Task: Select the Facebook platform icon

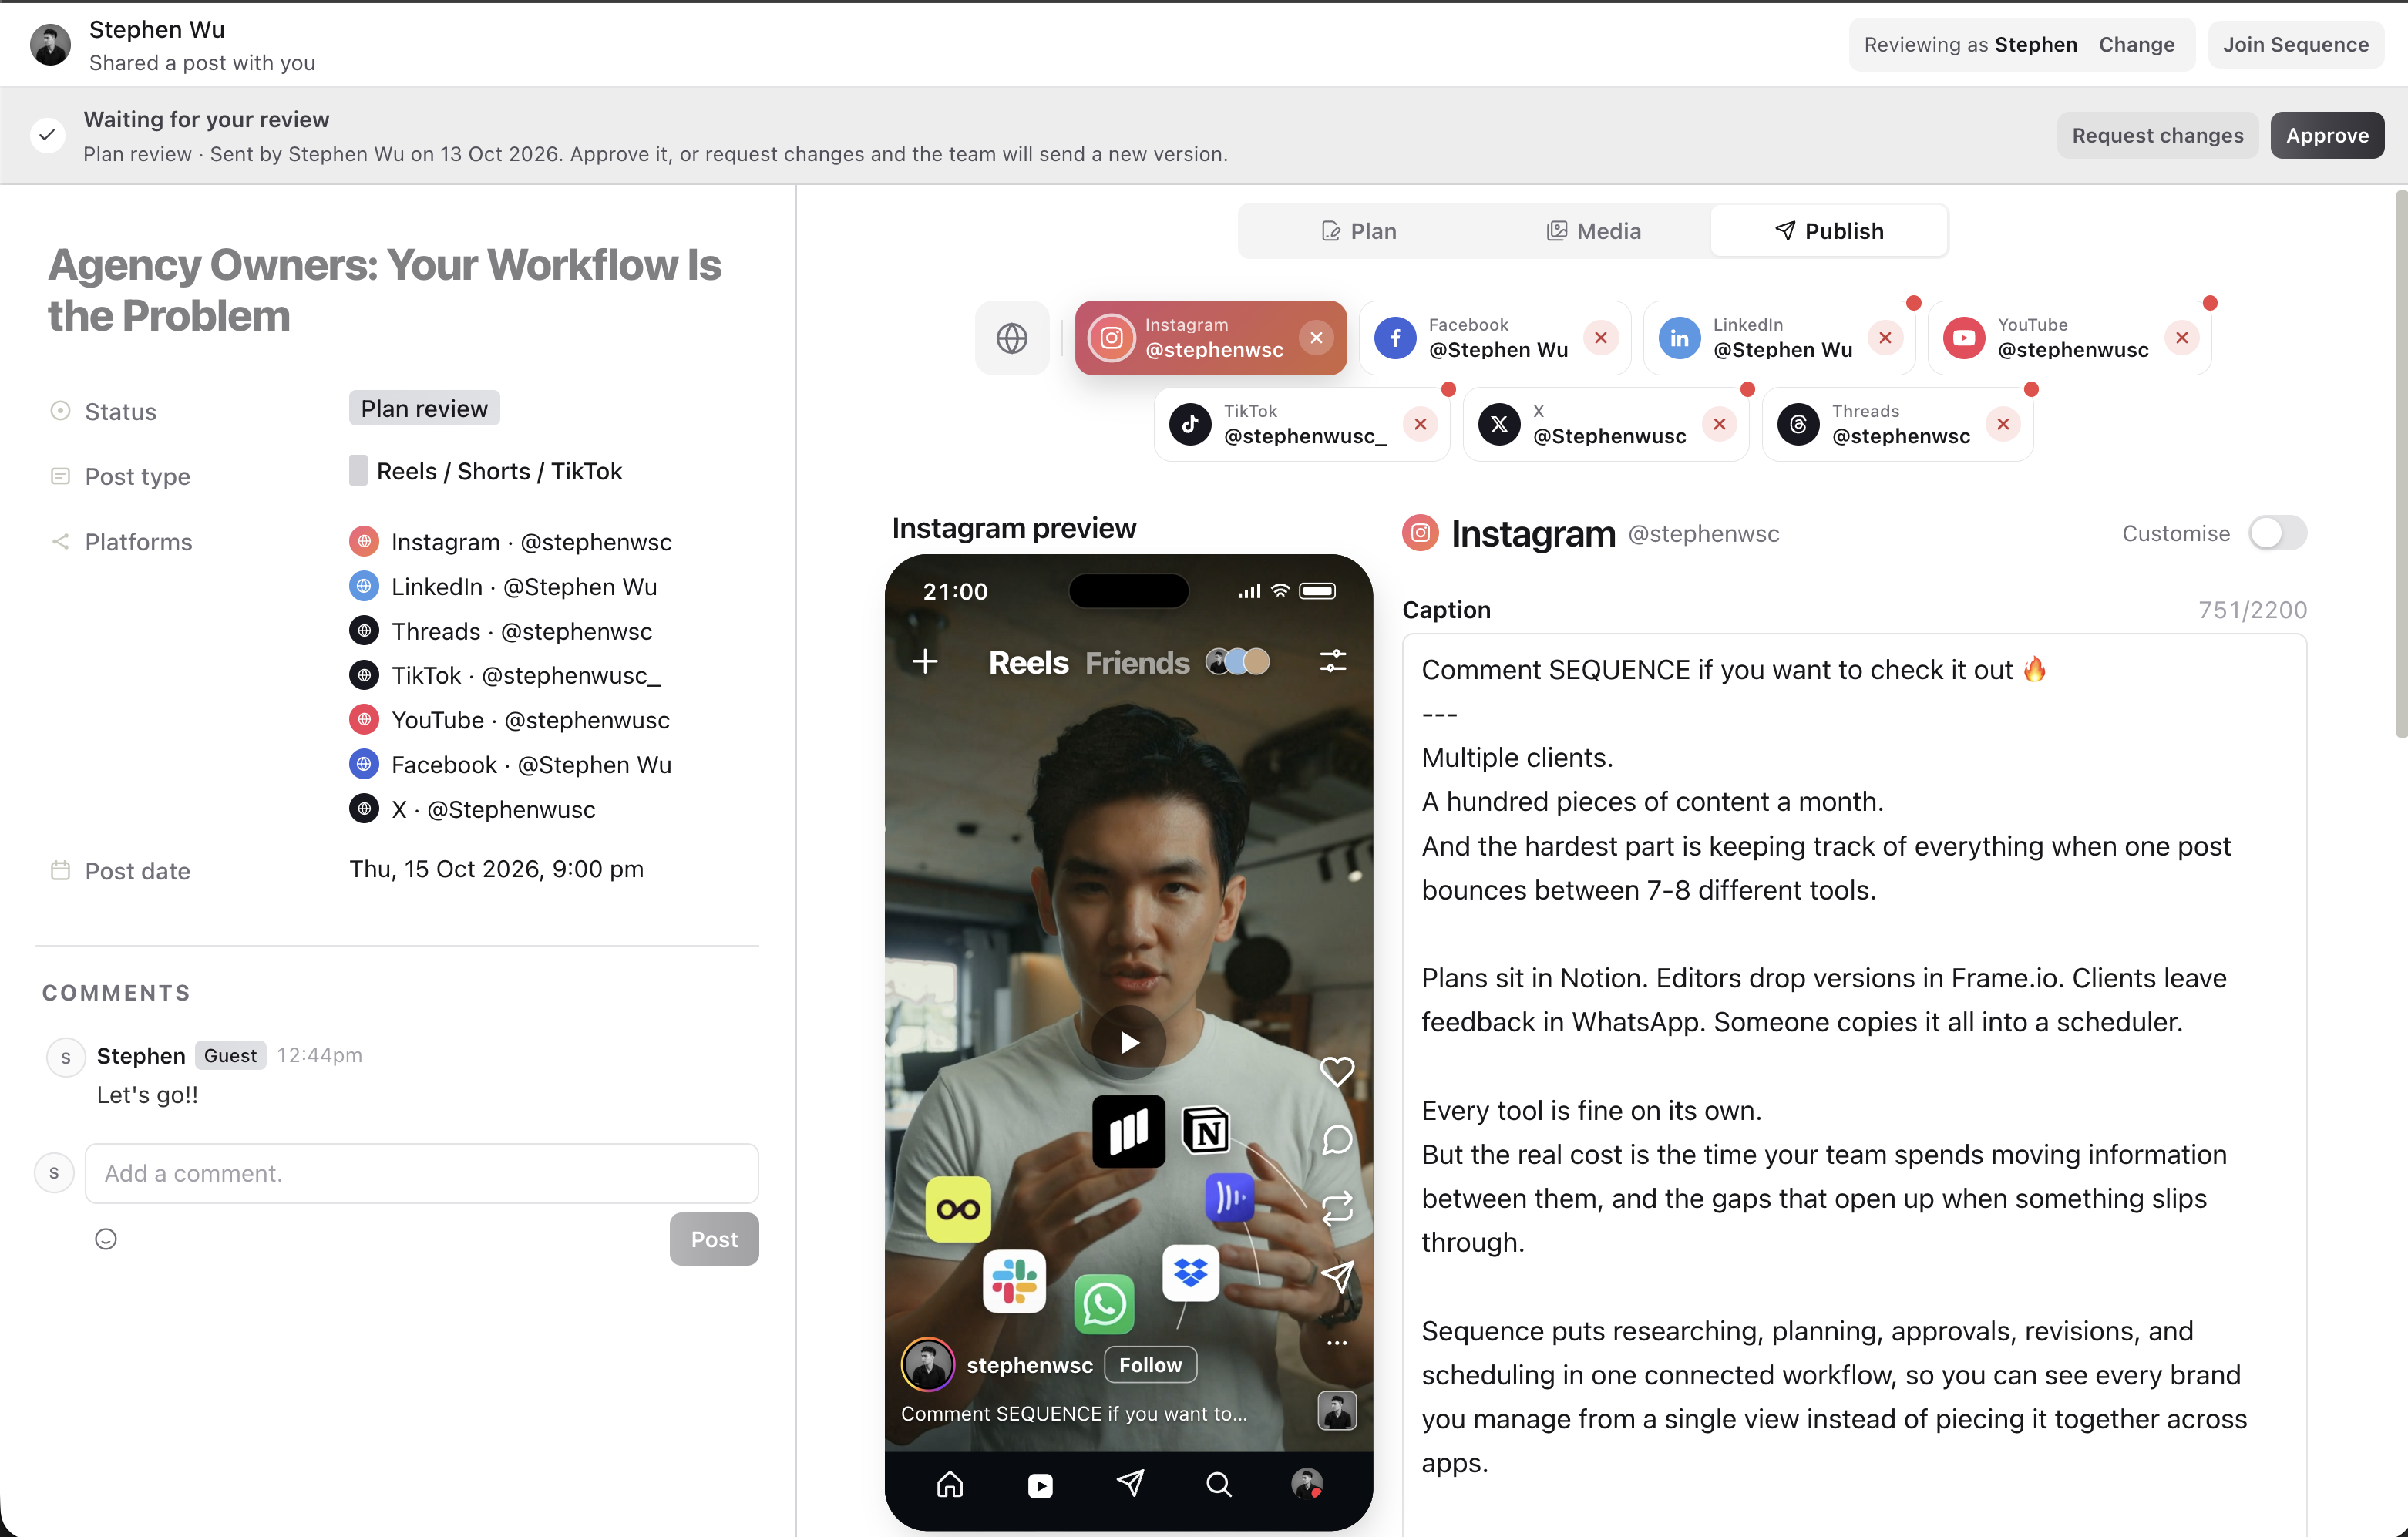Action: (x=1395, y=338)
